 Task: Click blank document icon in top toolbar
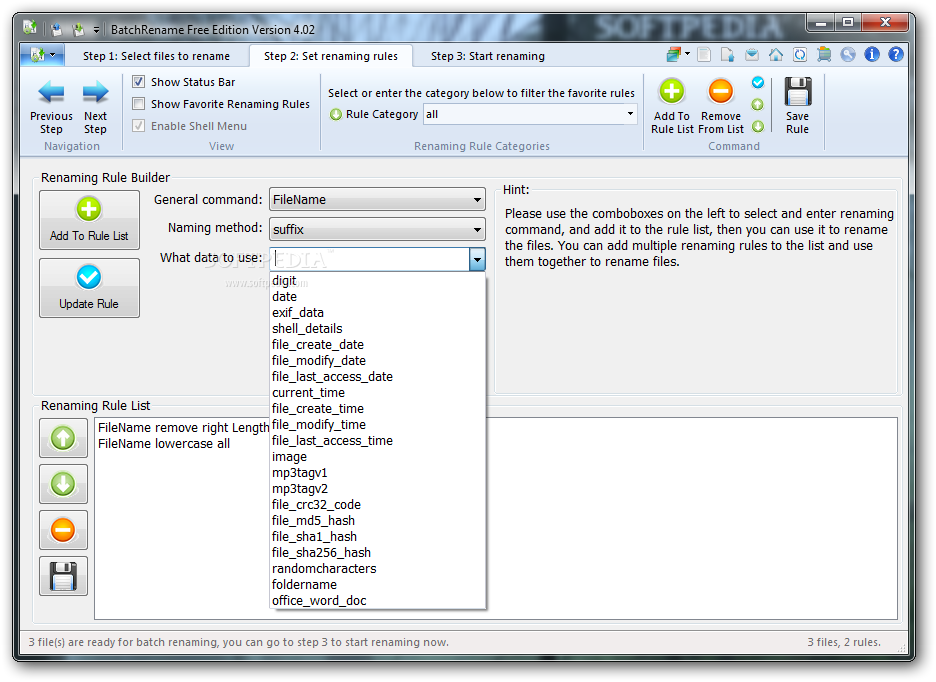pyautogui.click(x=704, y=55)
